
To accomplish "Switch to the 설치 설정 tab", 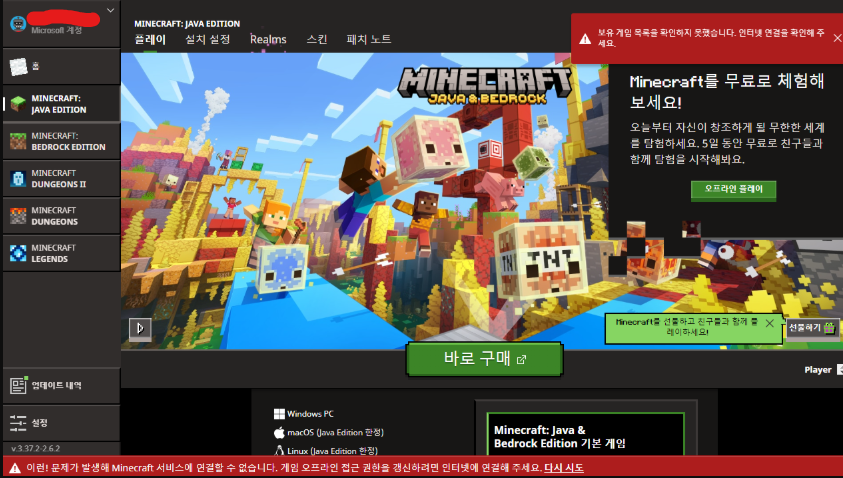I will (x=208, y=39).
